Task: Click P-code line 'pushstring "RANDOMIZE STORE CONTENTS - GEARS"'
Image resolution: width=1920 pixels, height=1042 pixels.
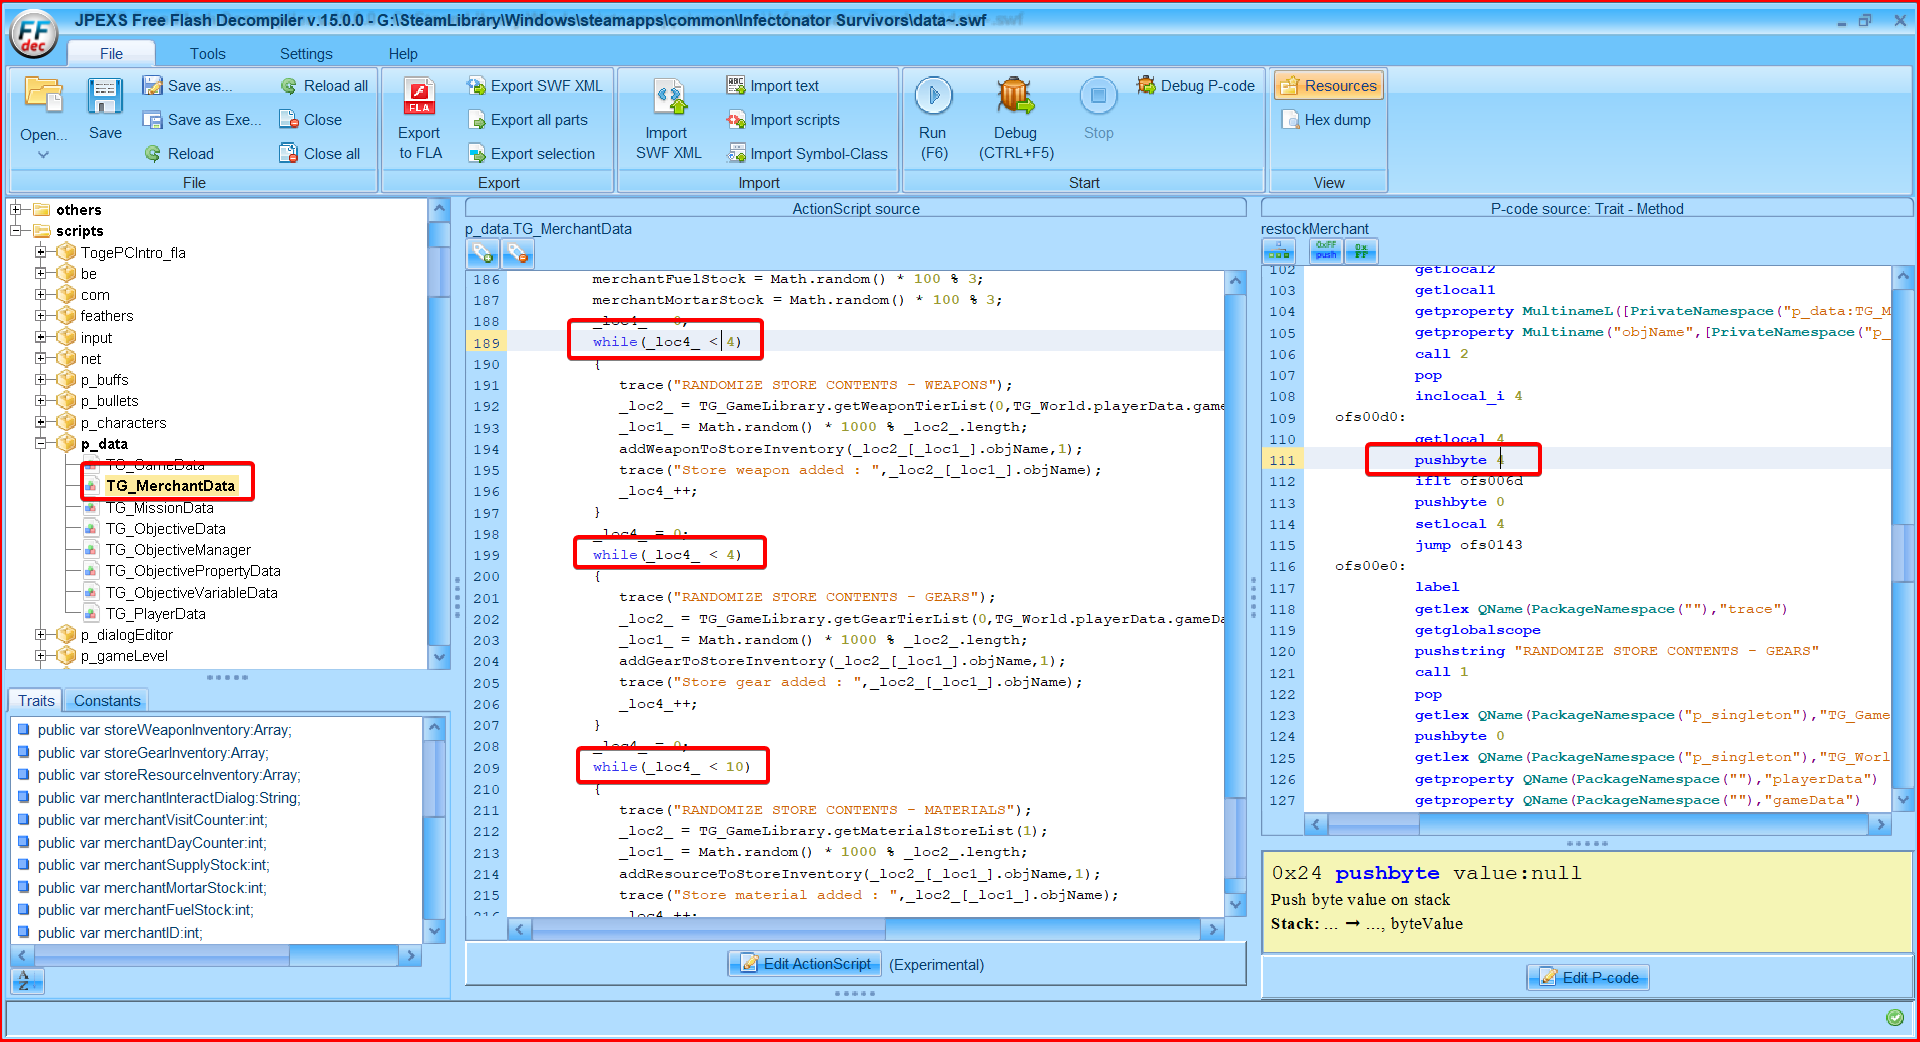Action: [1616, 651]
